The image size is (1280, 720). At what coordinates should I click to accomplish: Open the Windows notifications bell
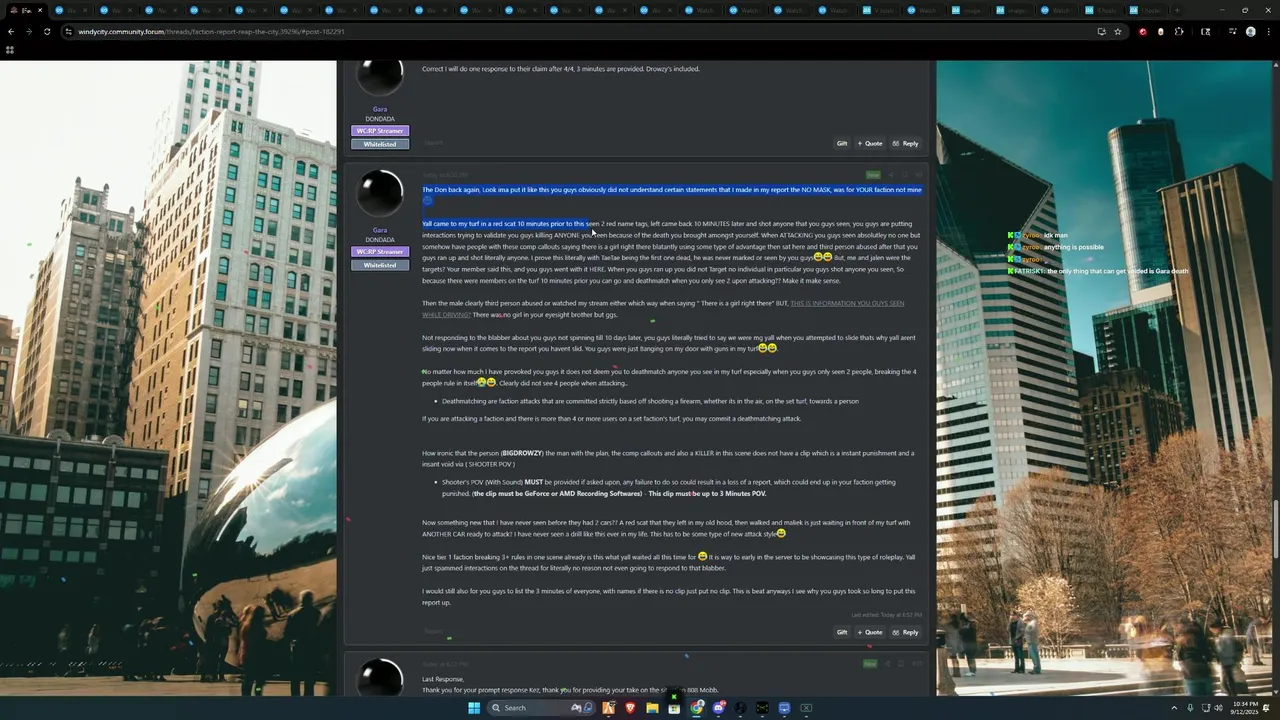click(1267, 708)
